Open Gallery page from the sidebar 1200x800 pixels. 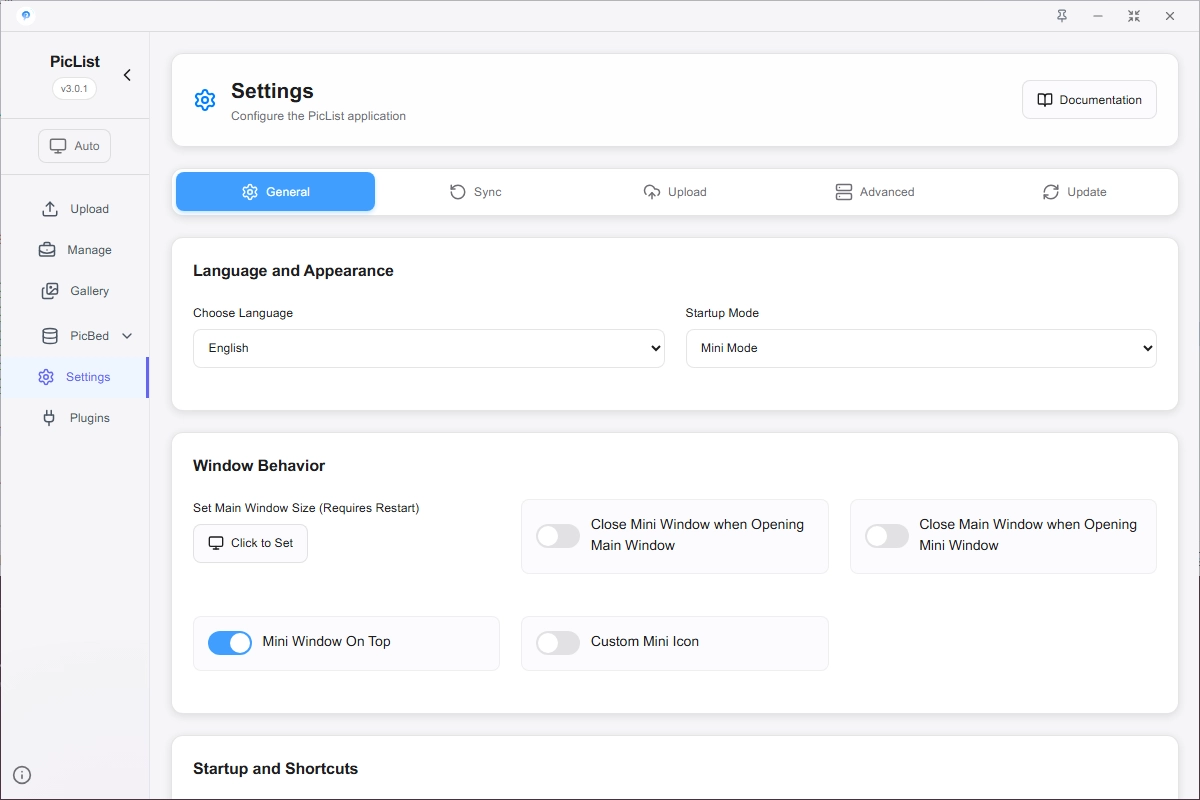[x=75, y=291]
